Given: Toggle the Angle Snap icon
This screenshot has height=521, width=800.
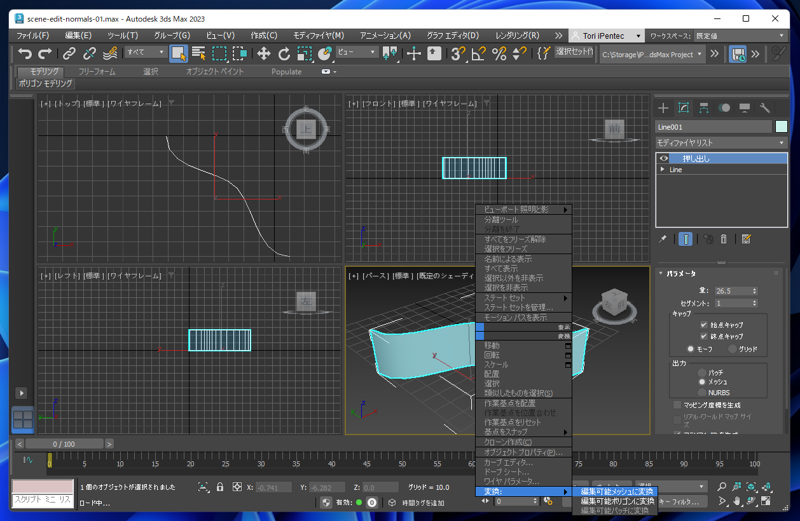Looking at the screenshot, I should coord(478,53).
